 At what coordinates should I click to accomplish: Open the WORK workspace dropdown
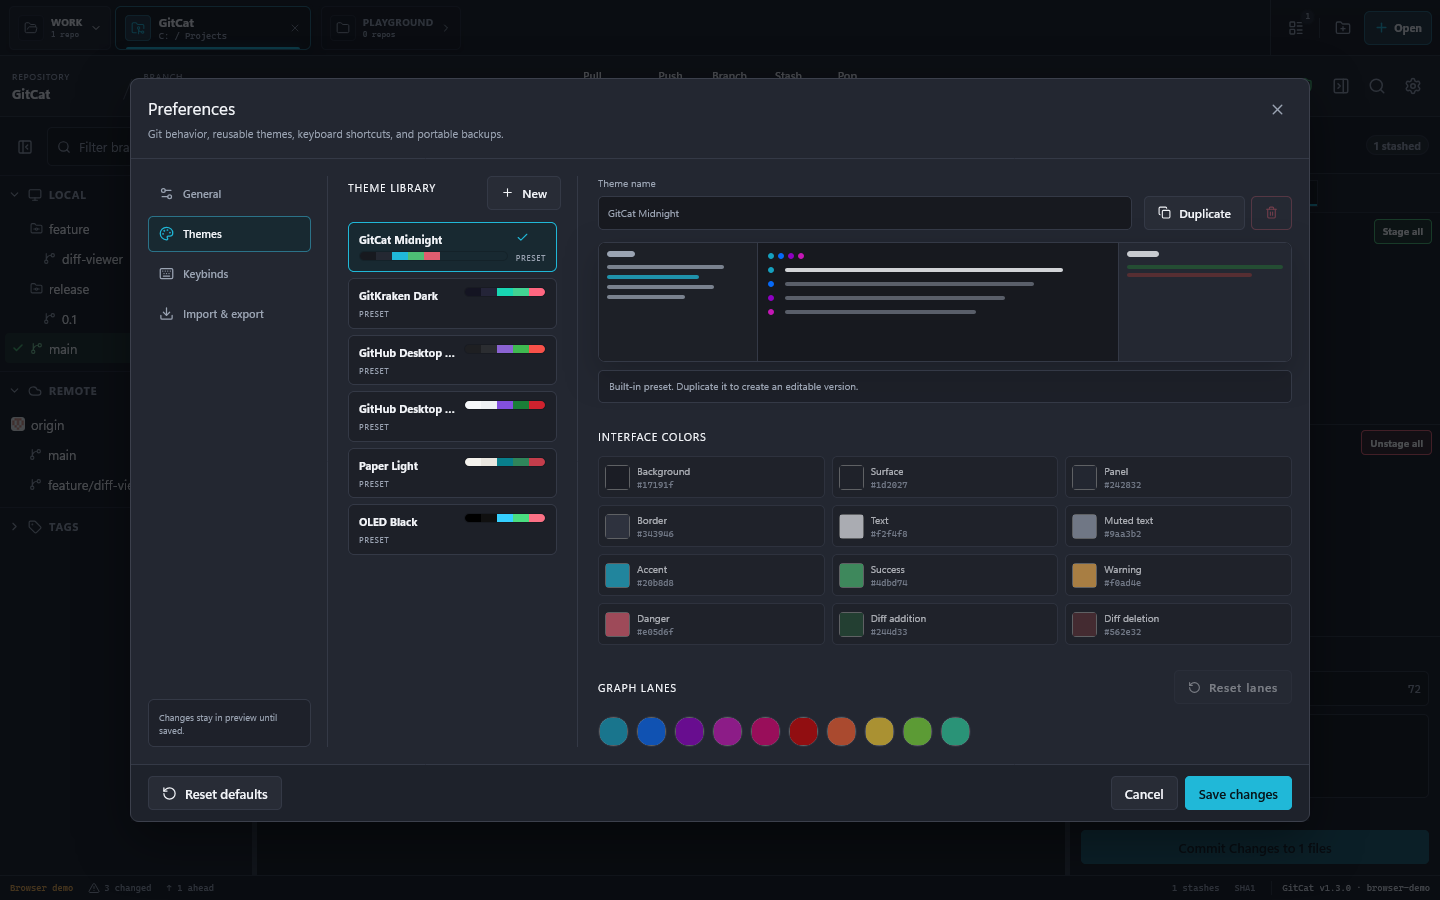(x=62, y=28)
